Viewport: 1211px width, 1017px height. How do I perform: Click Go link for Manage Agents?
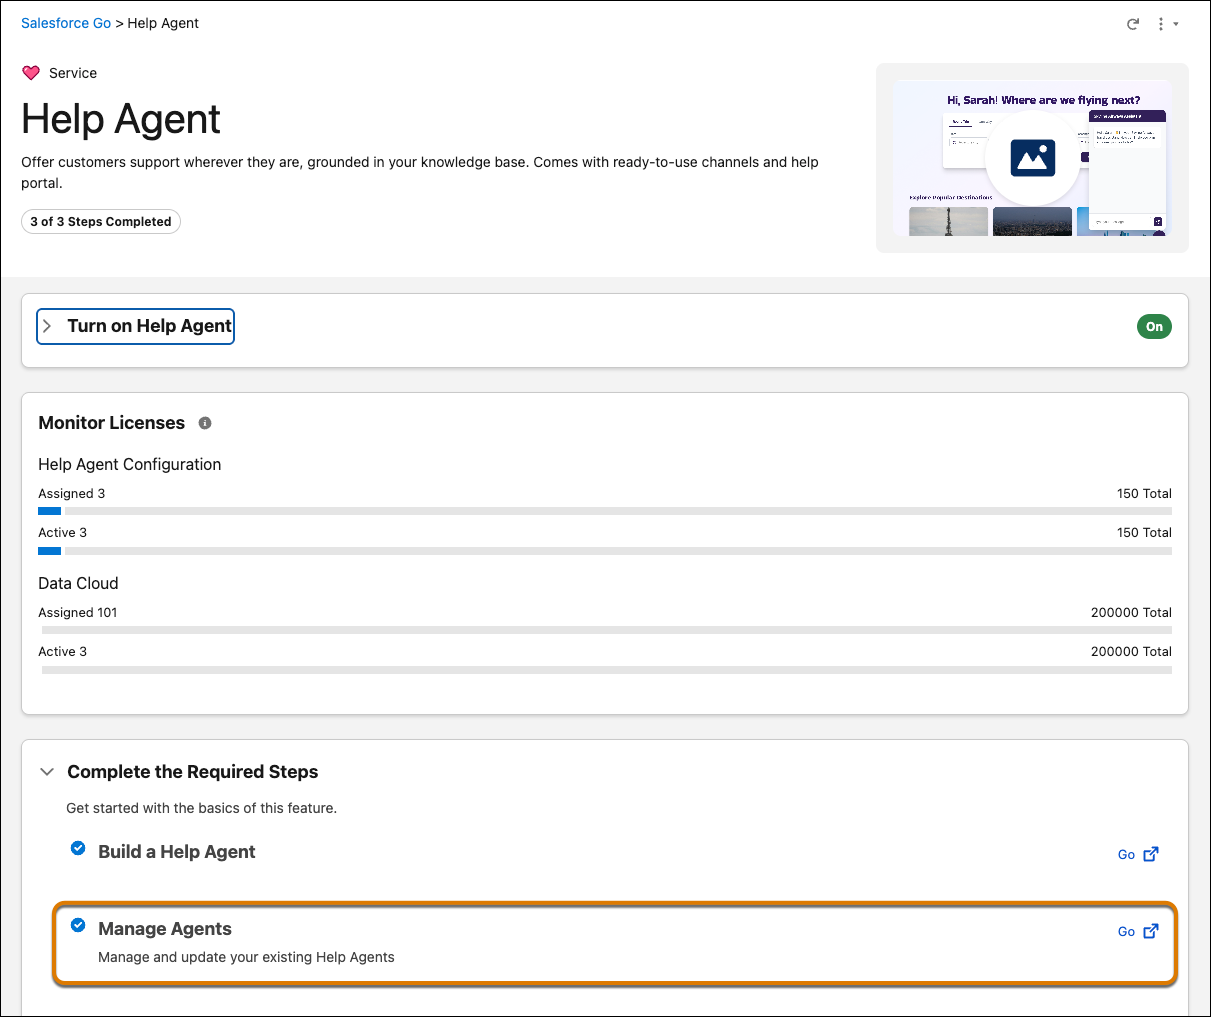click(1126, 932)
